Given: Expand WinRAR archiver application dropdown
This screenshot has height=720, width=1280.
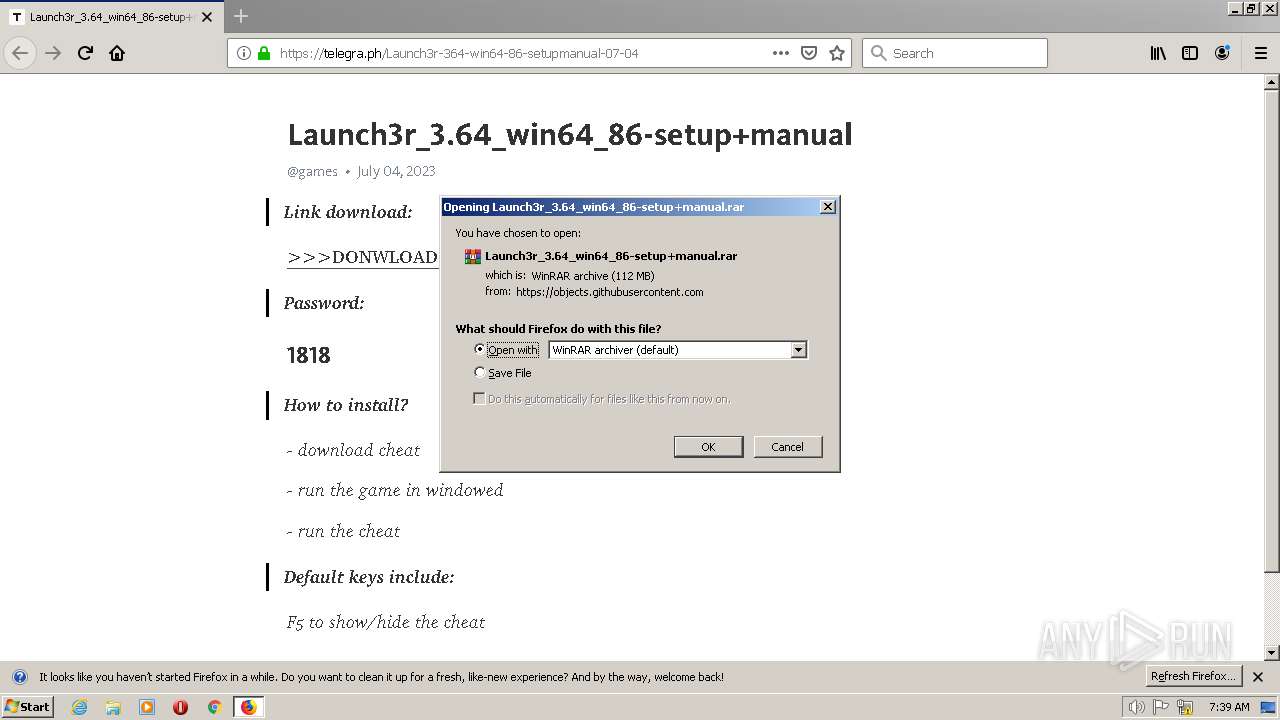Looking at the screenshot, I should click(798, 350).
